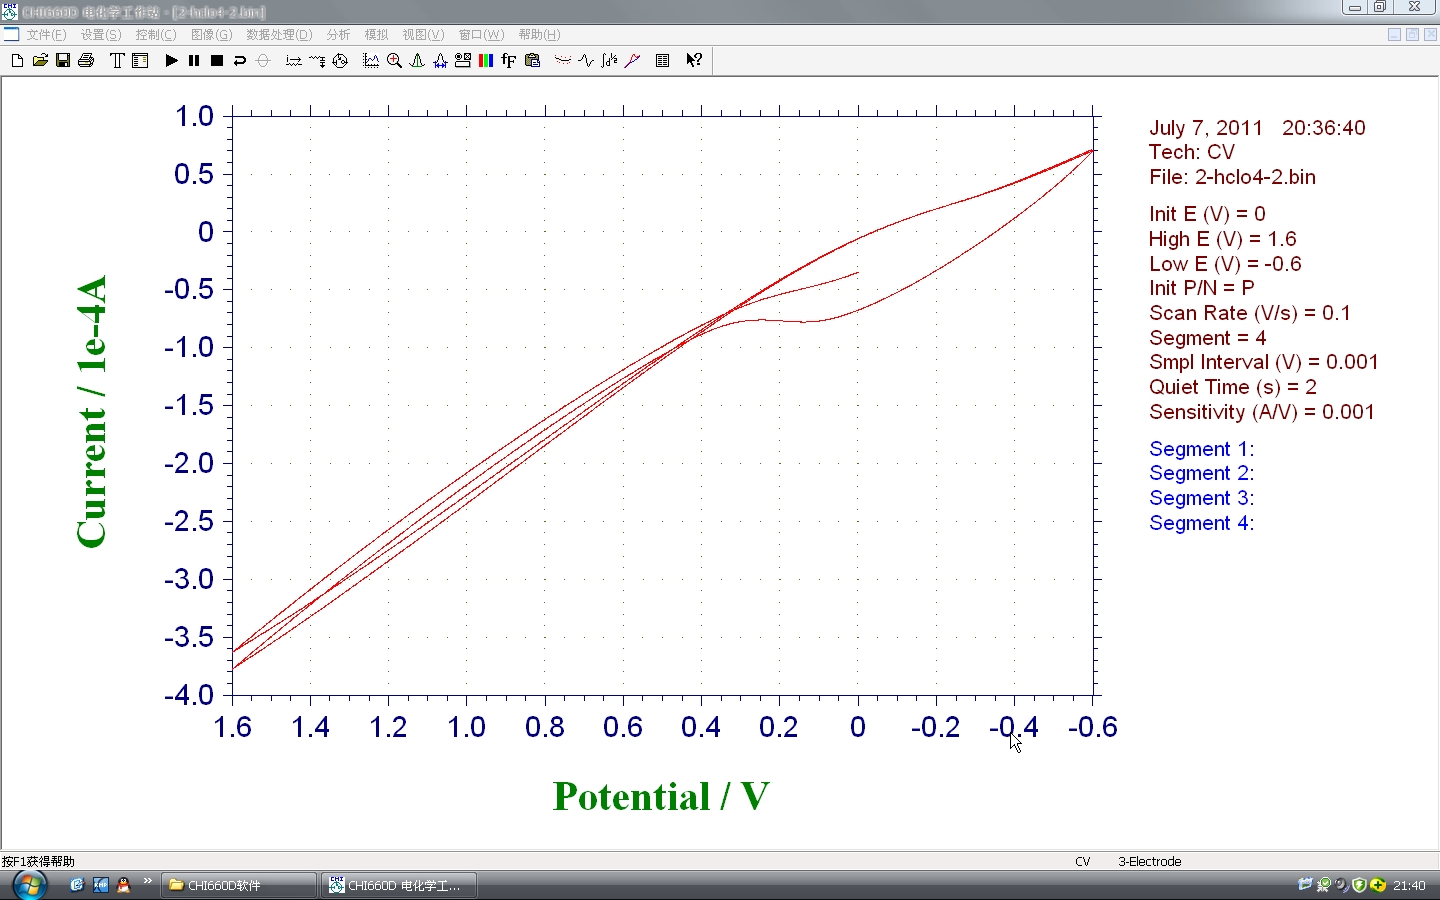
Task: Stop the experiment with the square button
Action: (x=217, y=61)
